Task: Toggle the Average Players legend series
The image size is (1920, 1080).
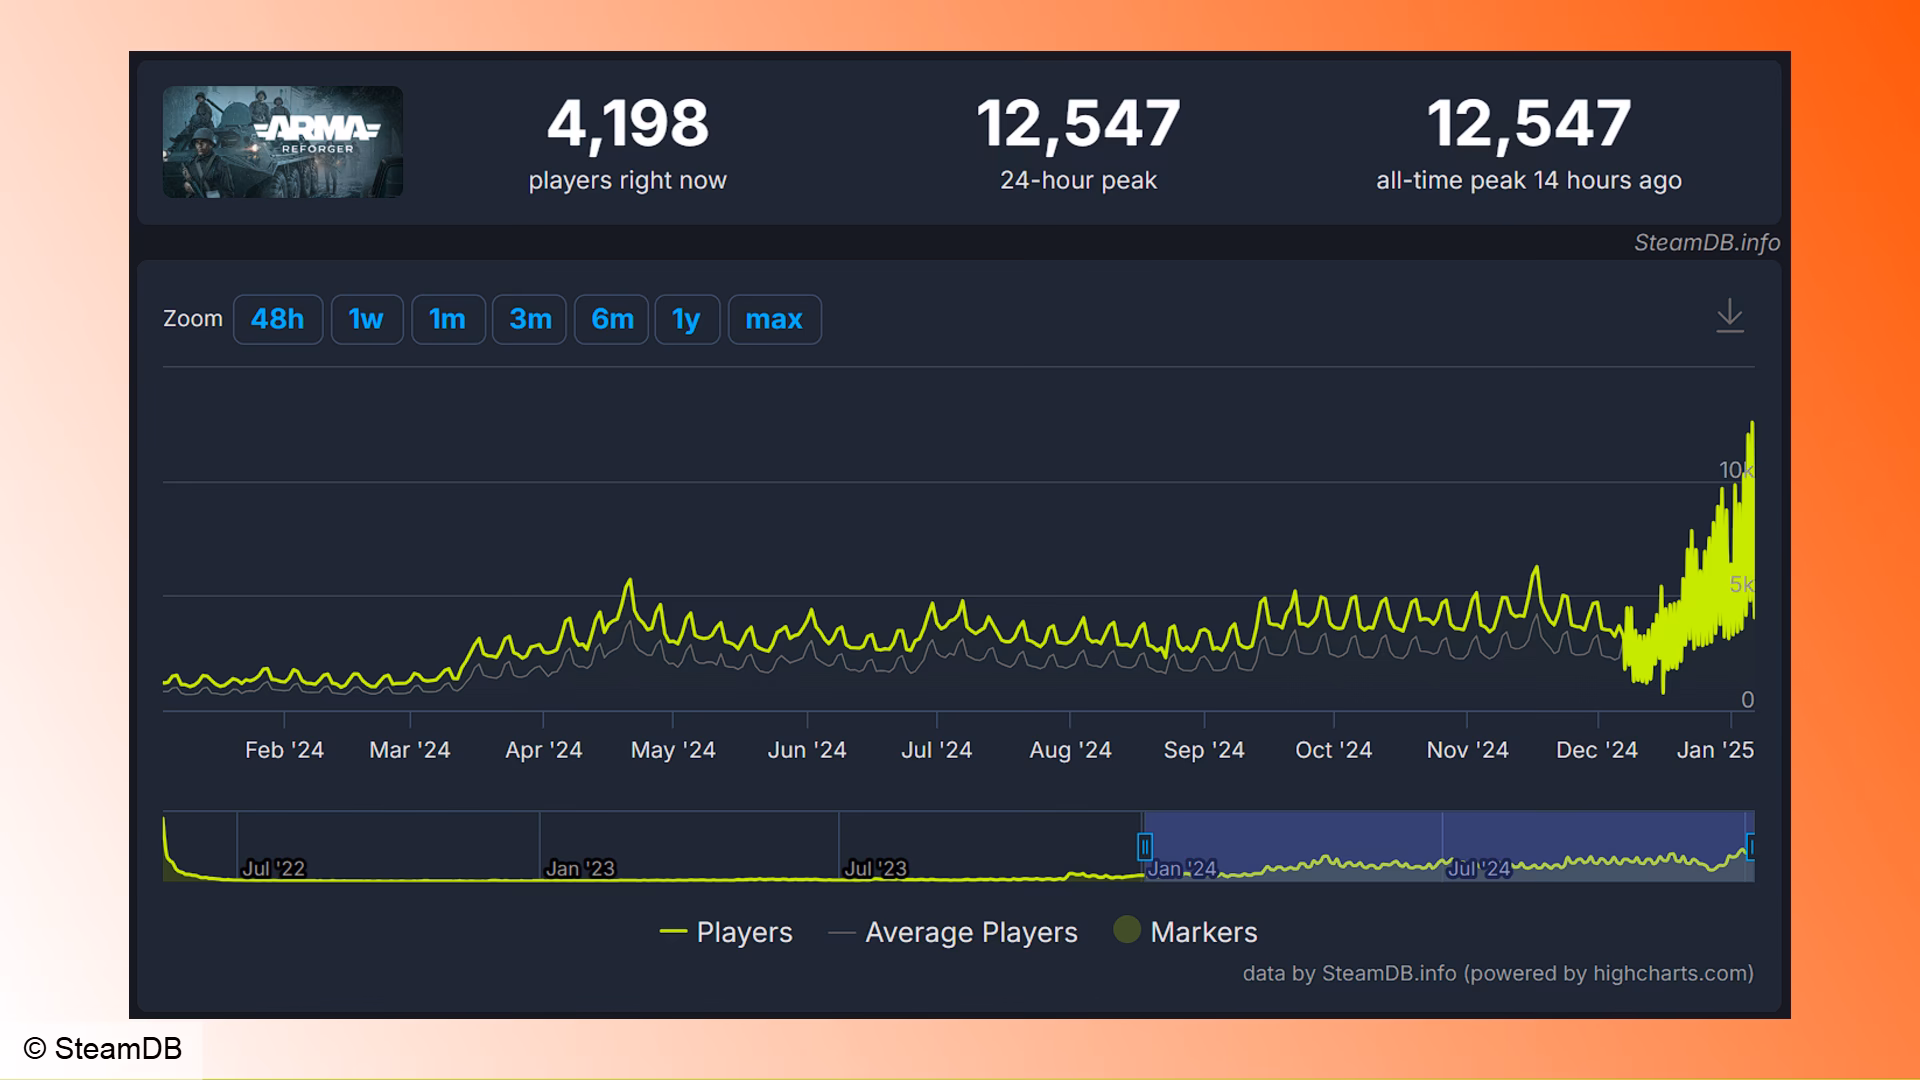Action: coord(953,932)
